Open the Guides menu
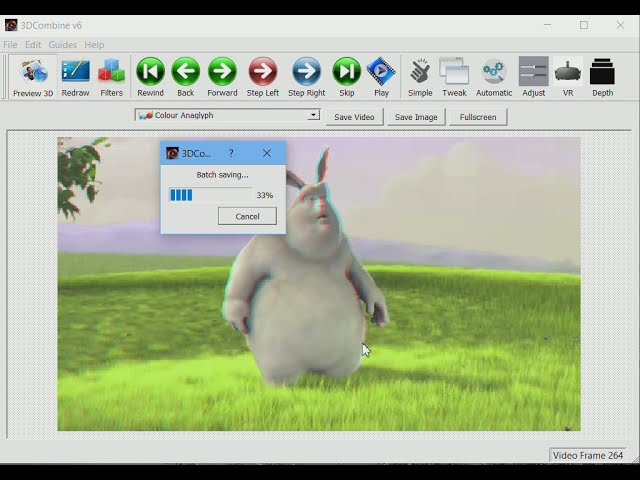Screen dimensions: 640x480 pyautogui.click(x=62, y=44)
